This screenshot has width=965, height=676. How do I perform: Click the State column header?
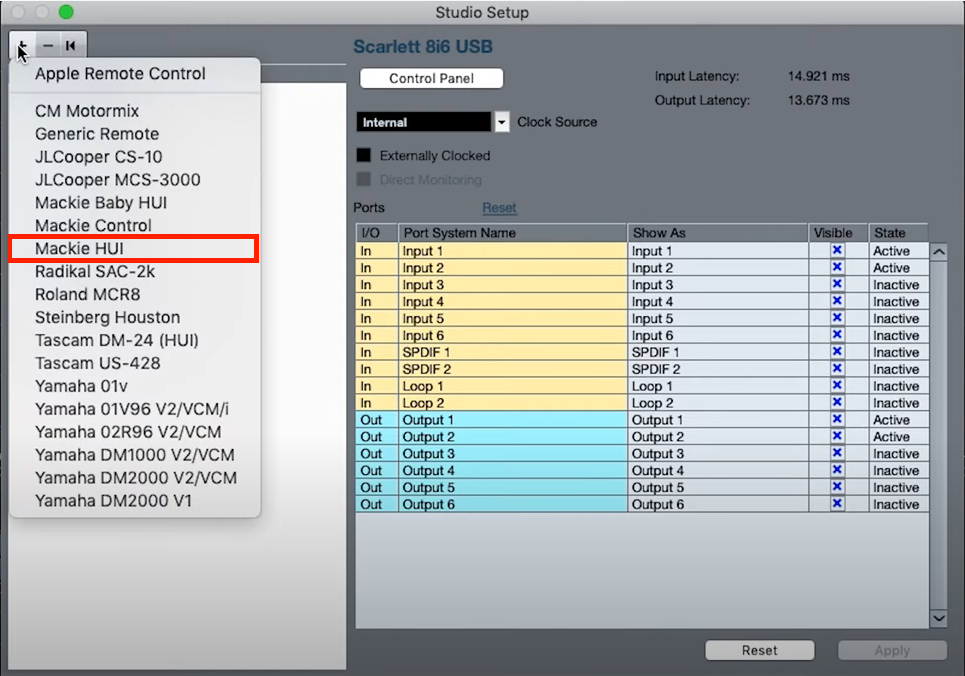[x=898, y=233]
